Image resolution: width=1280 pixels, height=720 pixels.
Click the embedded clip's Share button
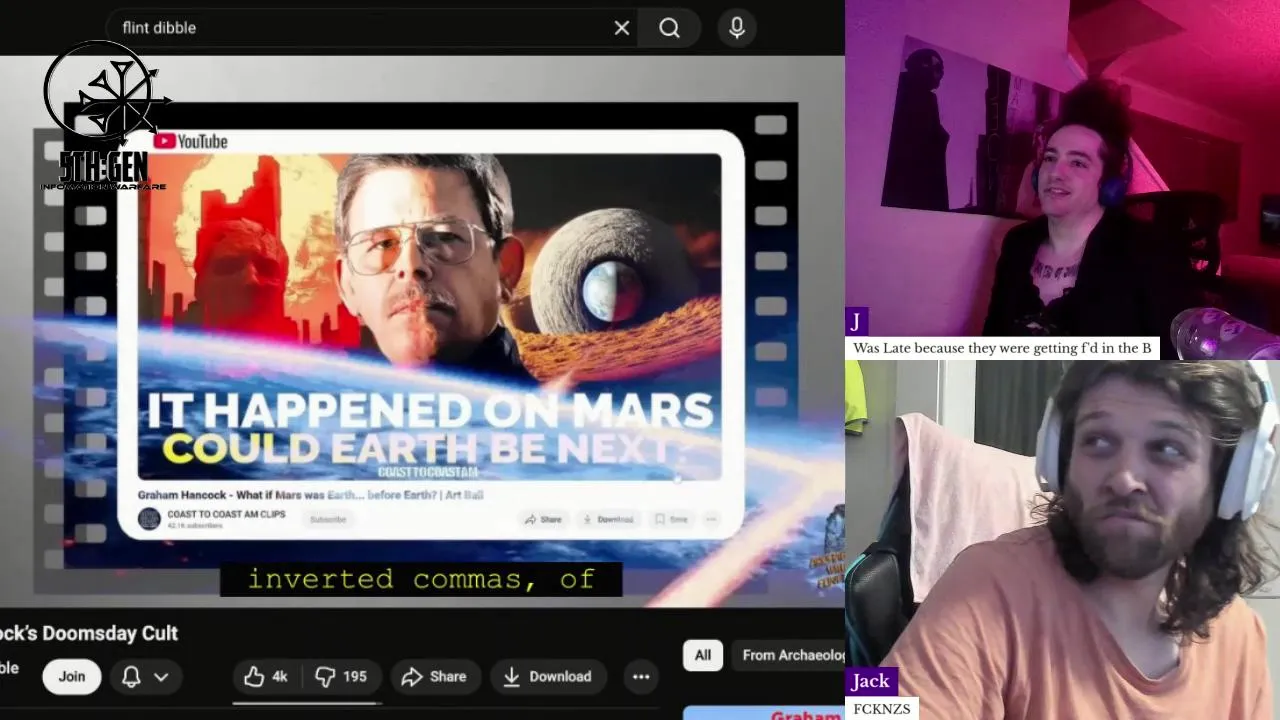pyautogui.click(x=543, y=519)
